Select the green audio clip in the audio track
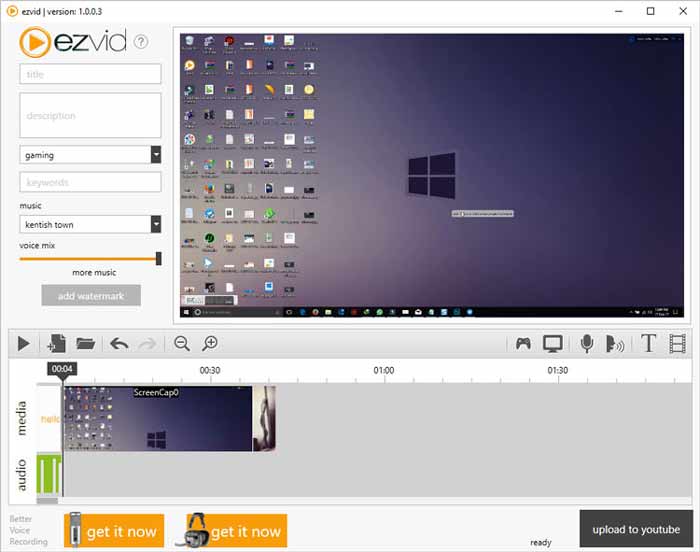Screen dimensions: 700x552 tap(49, 473)
